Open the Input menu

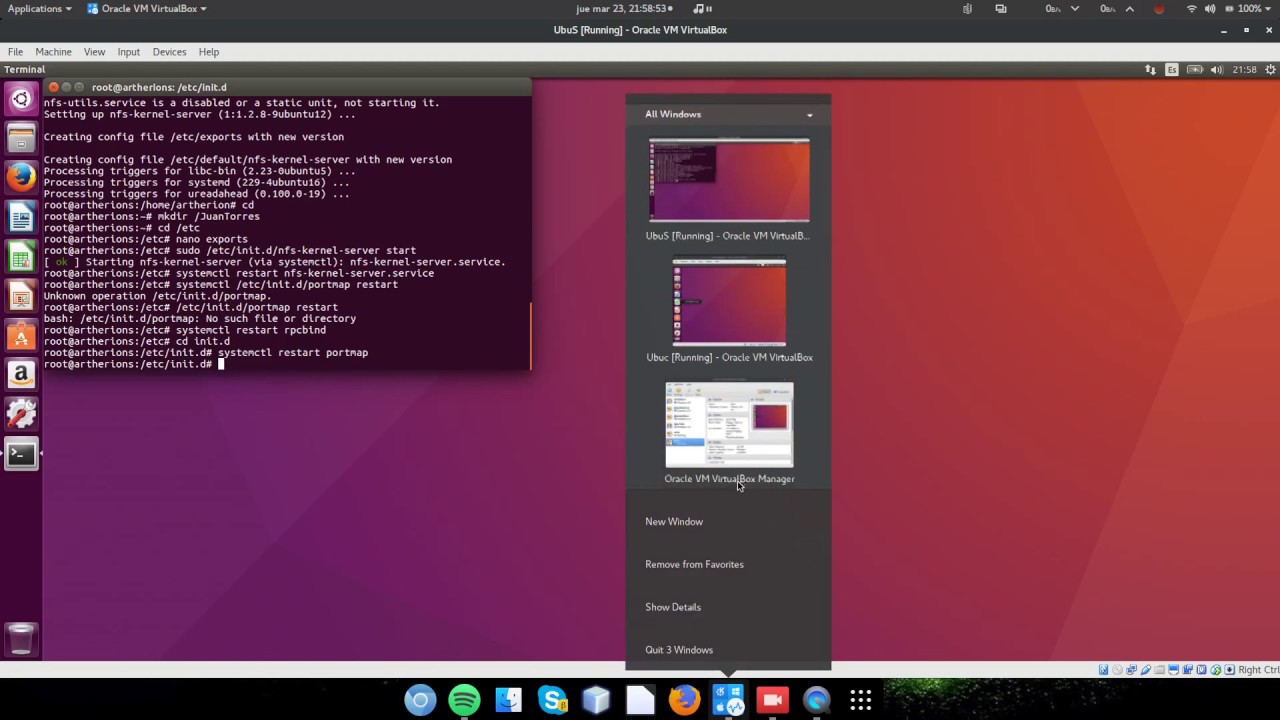[x=129, y=52]
